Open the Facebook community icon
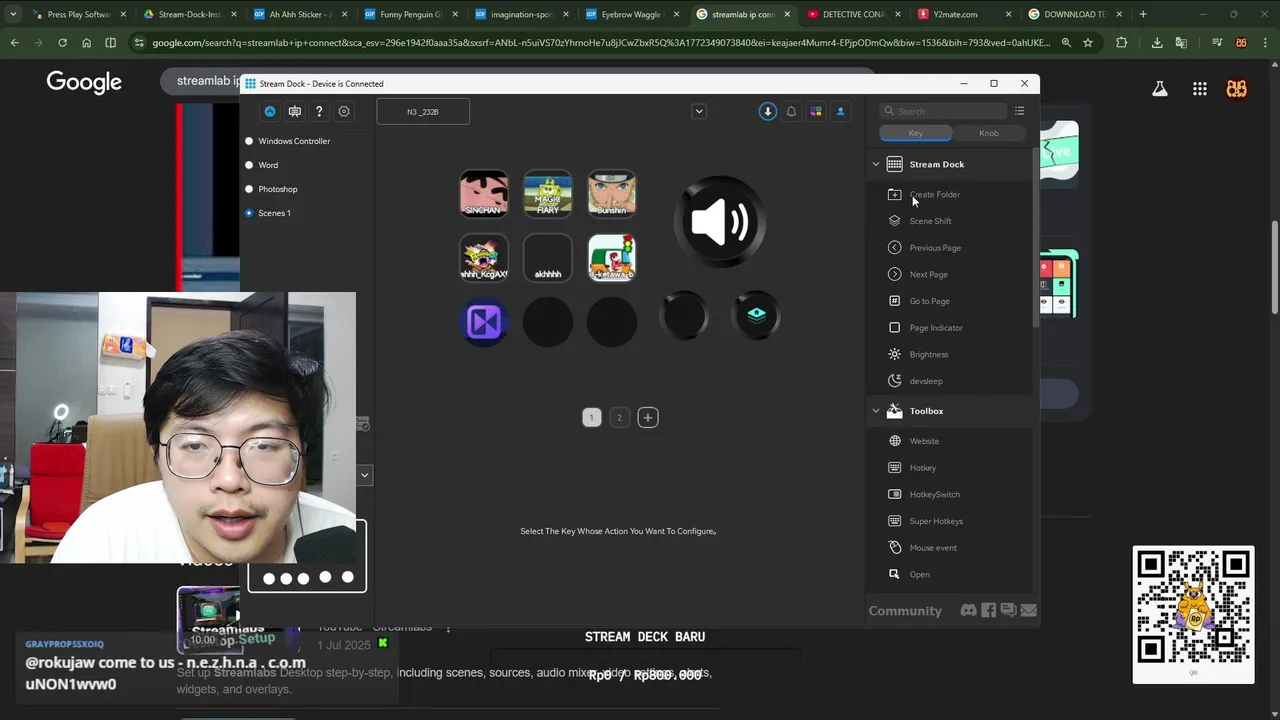This screenshot has height=720, width=1280. coord(988,610)
